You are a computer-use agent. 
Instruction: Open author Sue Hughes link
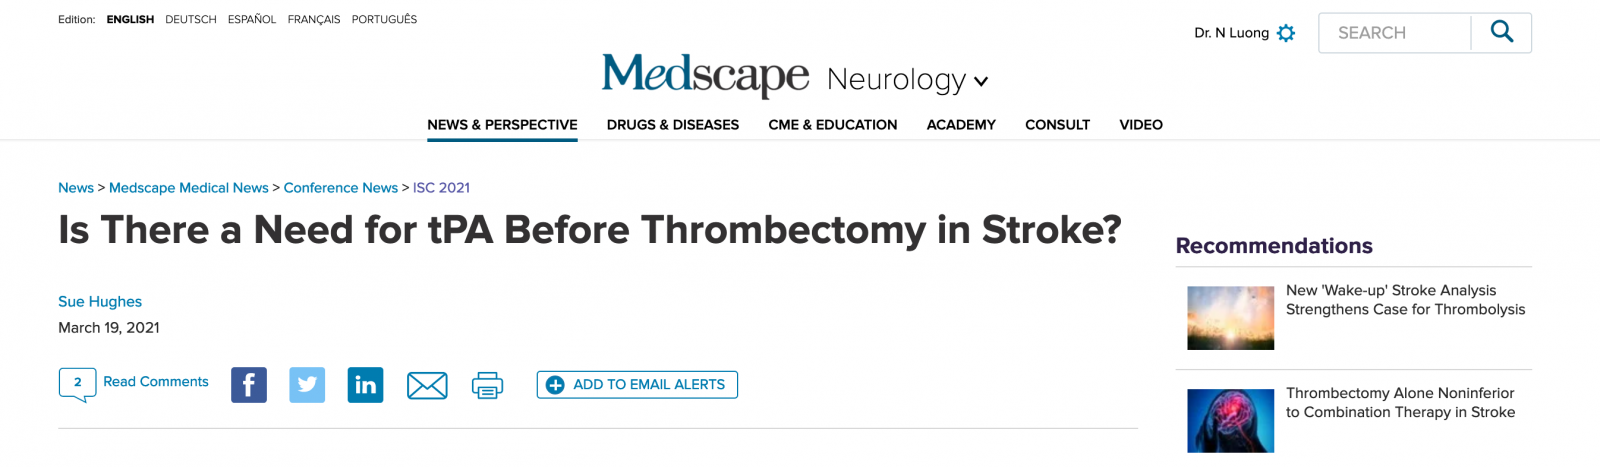[100, 302]
